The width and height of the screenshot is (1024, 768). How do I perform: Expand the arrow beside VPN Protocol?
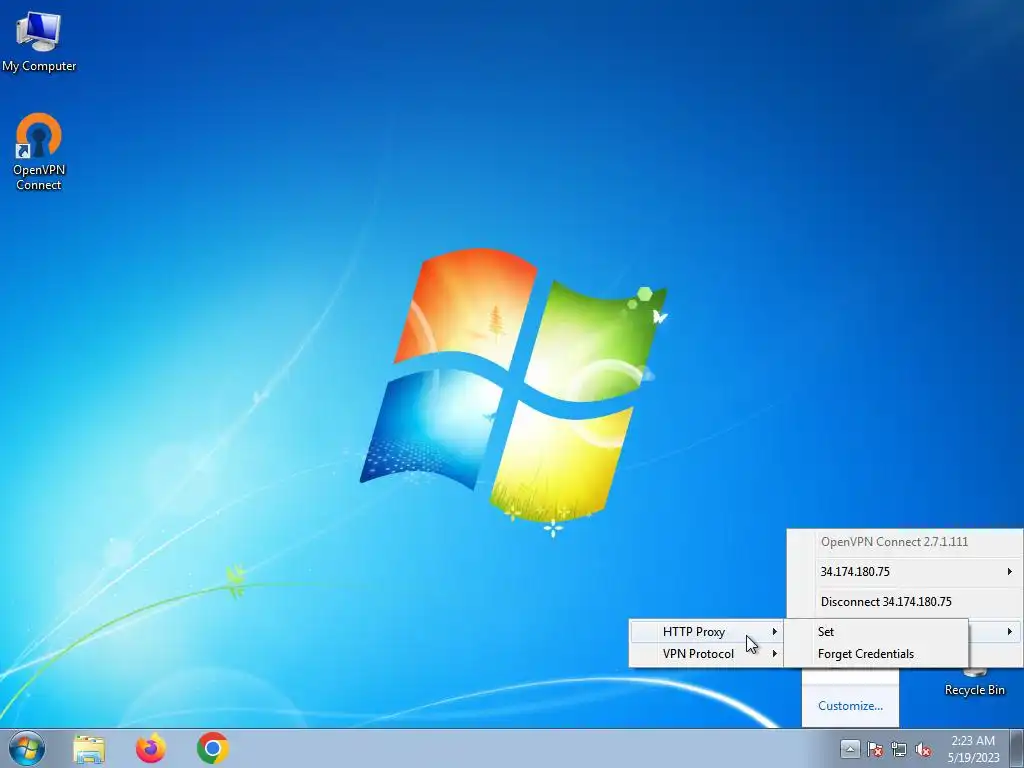point(775,654)
